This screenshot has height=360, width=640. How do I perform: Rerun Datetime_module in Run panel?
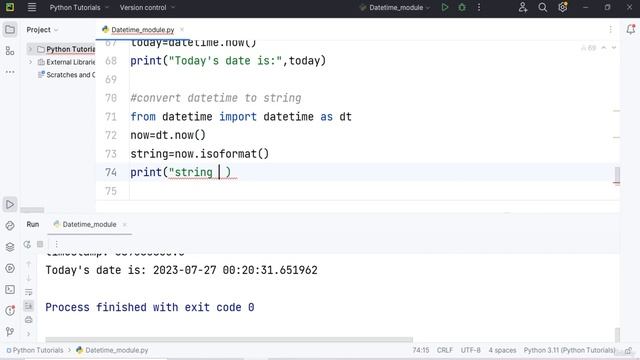pos(27,244)
